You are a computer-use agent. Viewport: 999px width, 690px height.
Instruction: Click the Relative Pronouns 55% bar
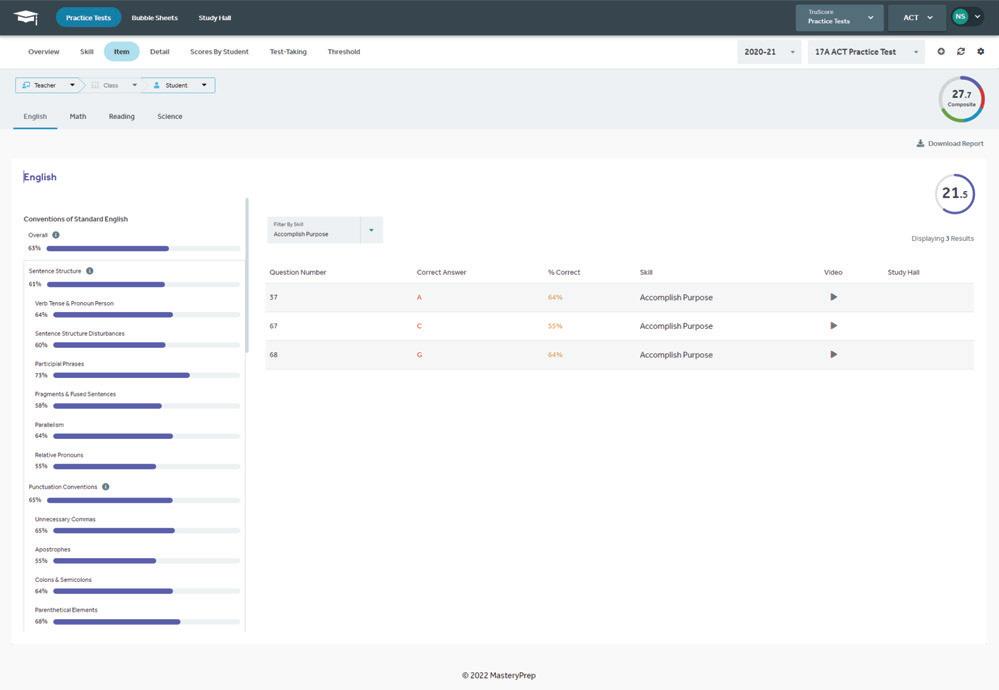[147, 466]
